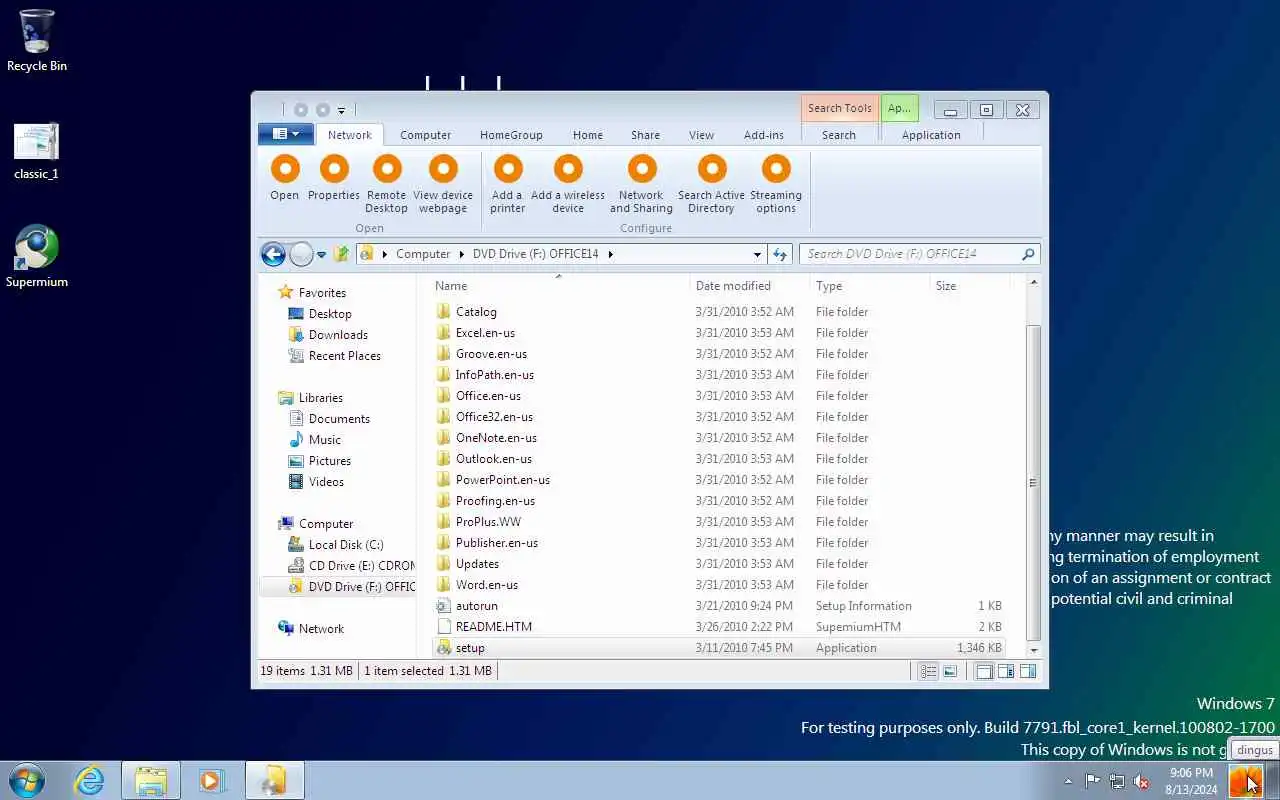Screen dimensions: 1280x800
Task: Open the blue File menu dropdown button
Action: pos(286,134)
